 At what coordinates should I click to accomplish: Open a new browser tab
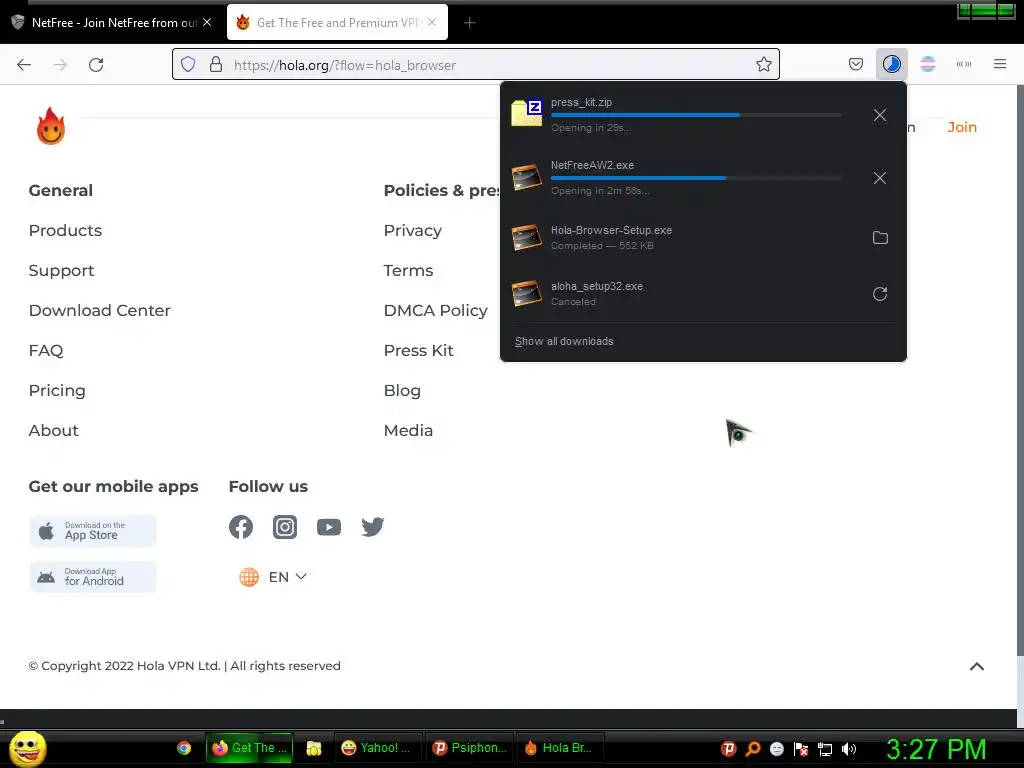coord(469,23)
